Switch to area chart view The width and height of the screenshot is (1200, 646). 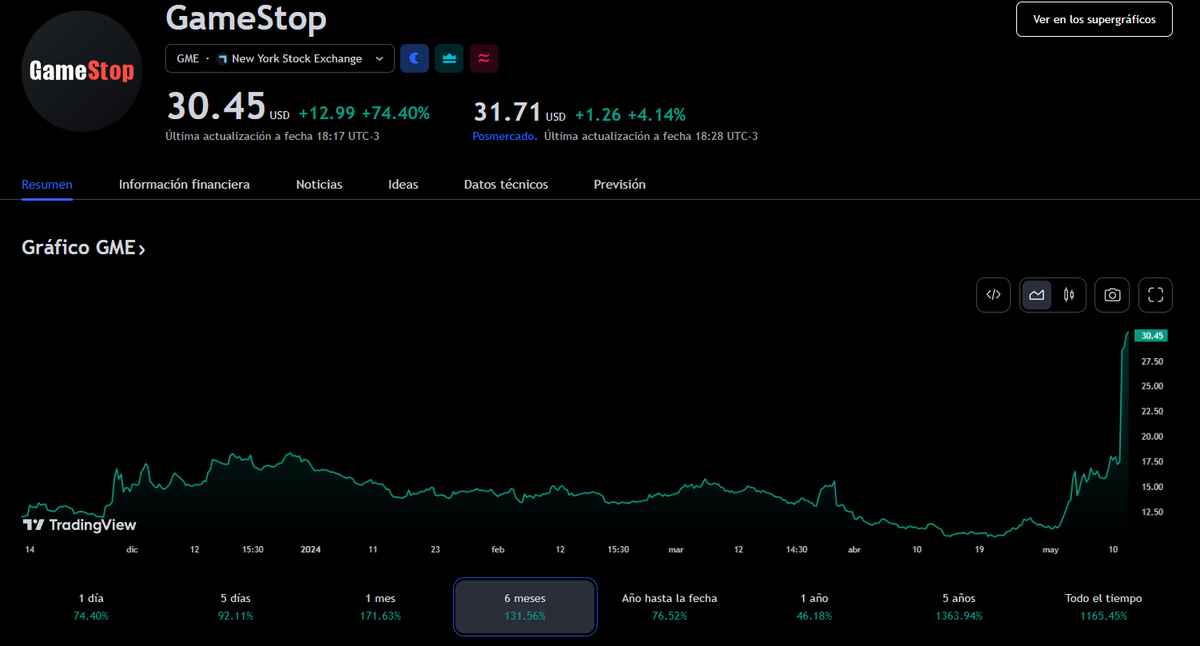[x=1036, y=295]
